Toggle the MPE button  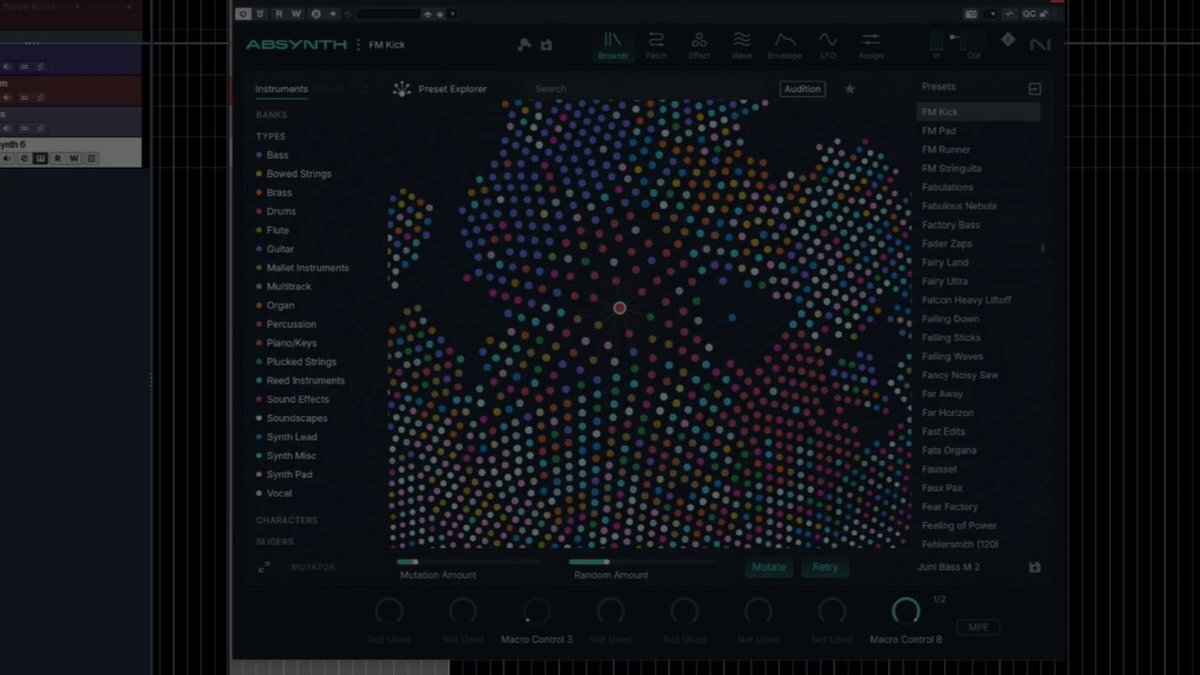click(x=978, y=627)
